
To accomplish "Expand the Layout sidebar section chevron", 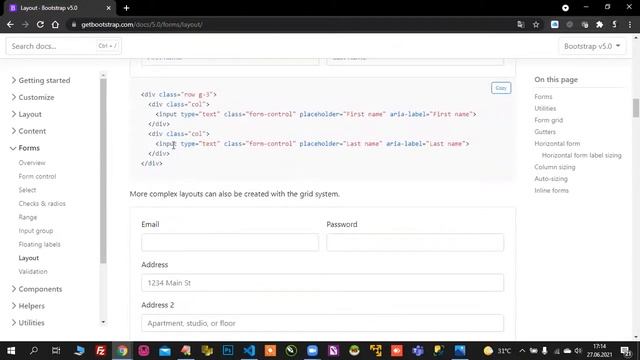I will (x=13, y=114).
